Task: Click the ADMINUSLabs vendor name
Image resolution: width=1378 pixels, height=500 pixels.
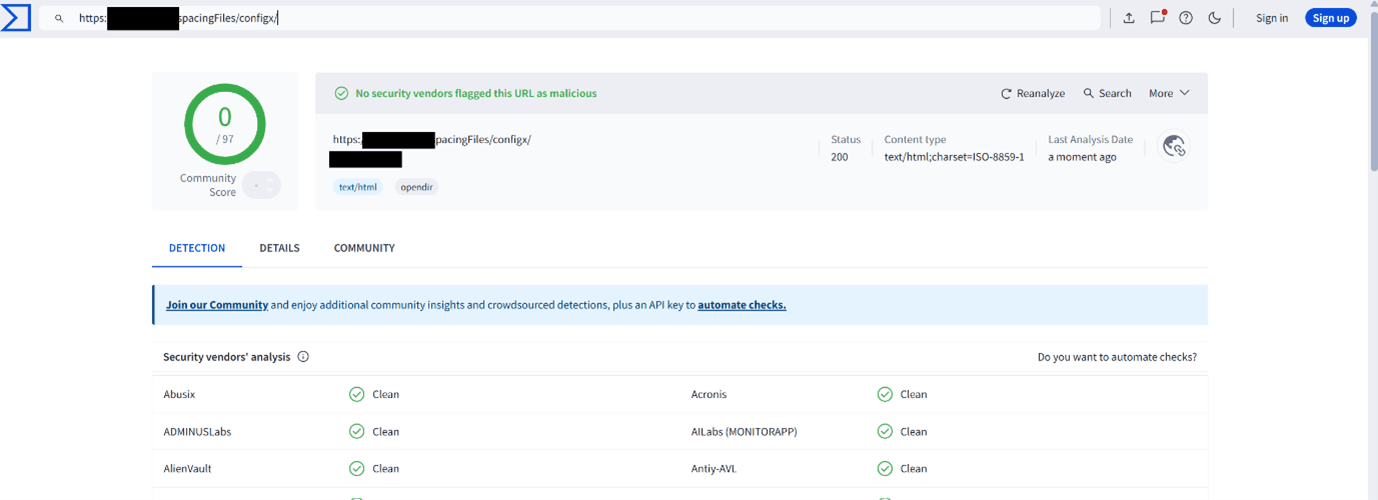Action: pyautogui.click(x=198, y=432)
